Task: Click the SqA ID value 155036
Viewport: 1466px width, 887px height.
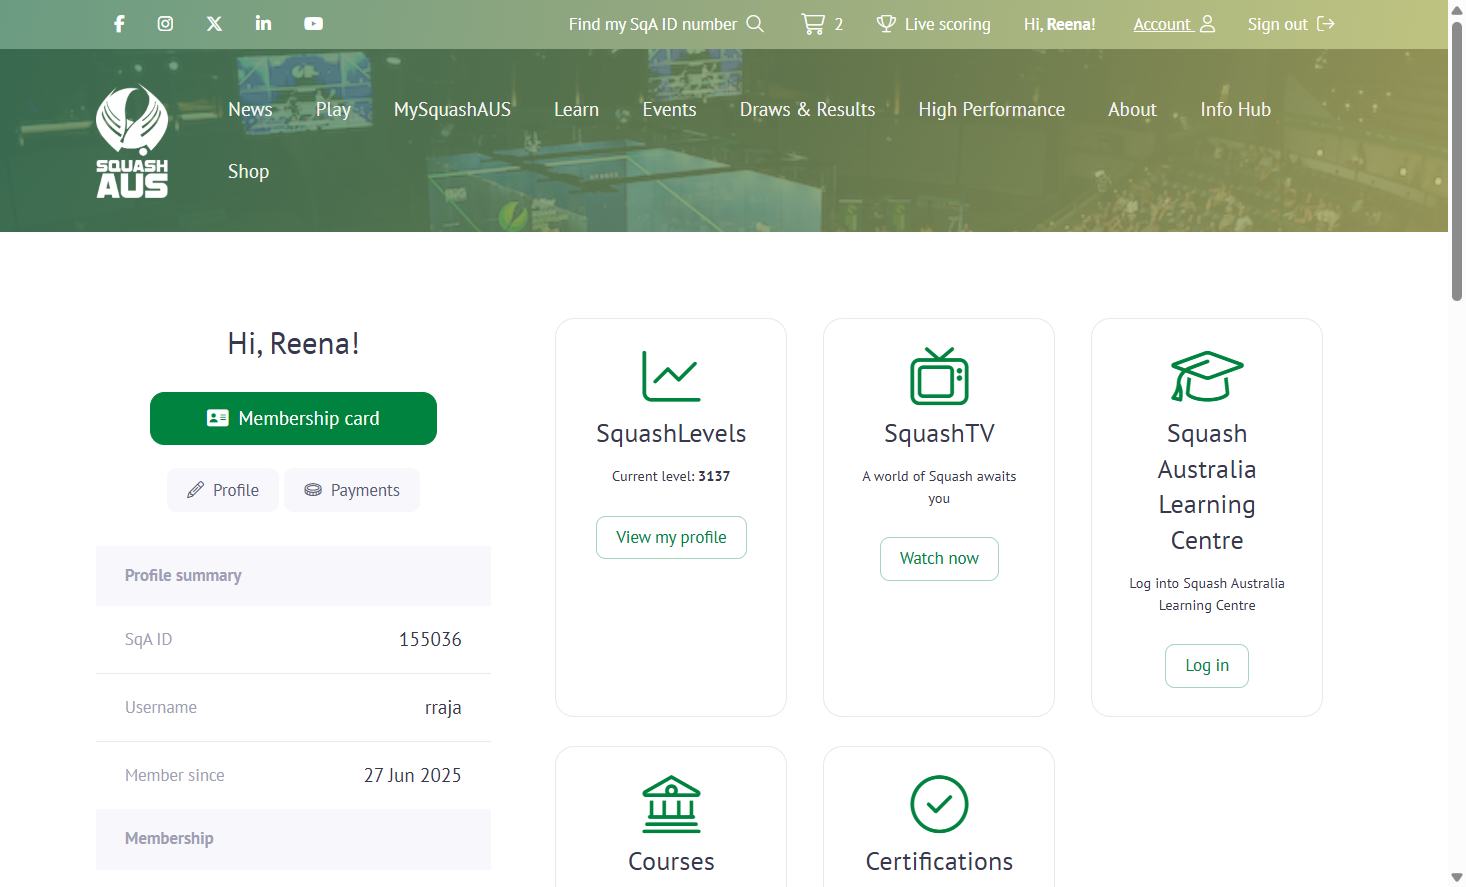Action: (x=430, y=640)
